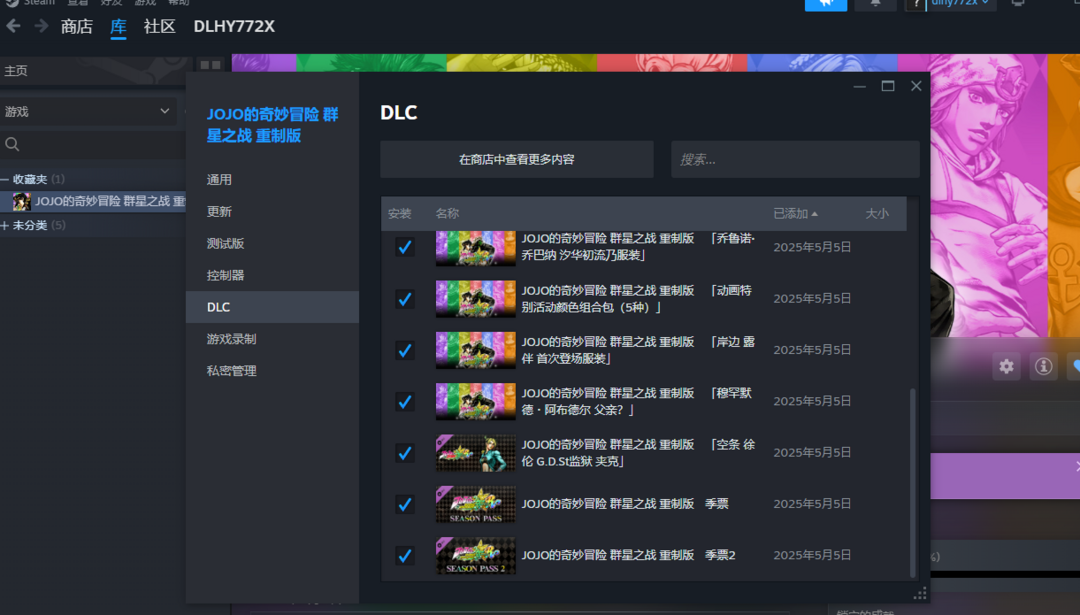Collapse the 收藏夹 category

(5, 179)
